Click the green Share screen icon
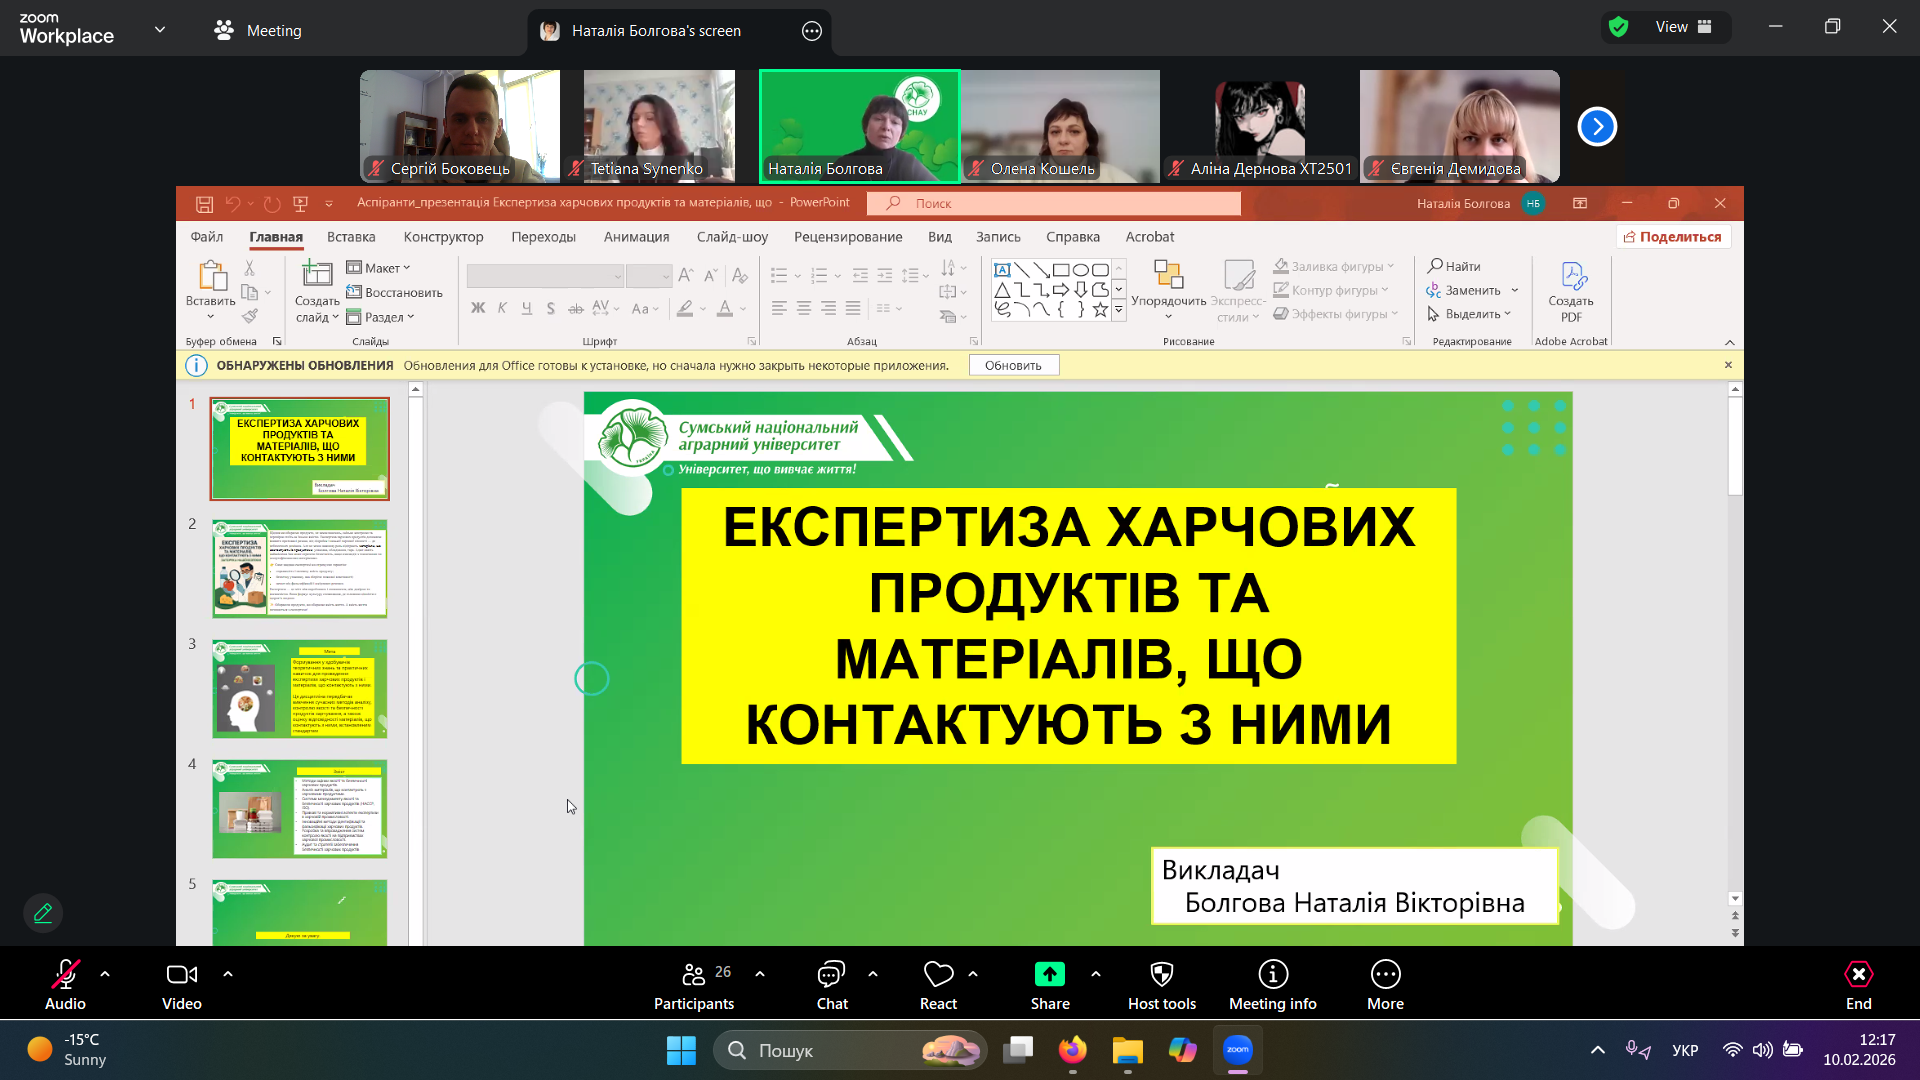Image resolution: width=1920 pixels, height=1080 pixels. 1049,974
